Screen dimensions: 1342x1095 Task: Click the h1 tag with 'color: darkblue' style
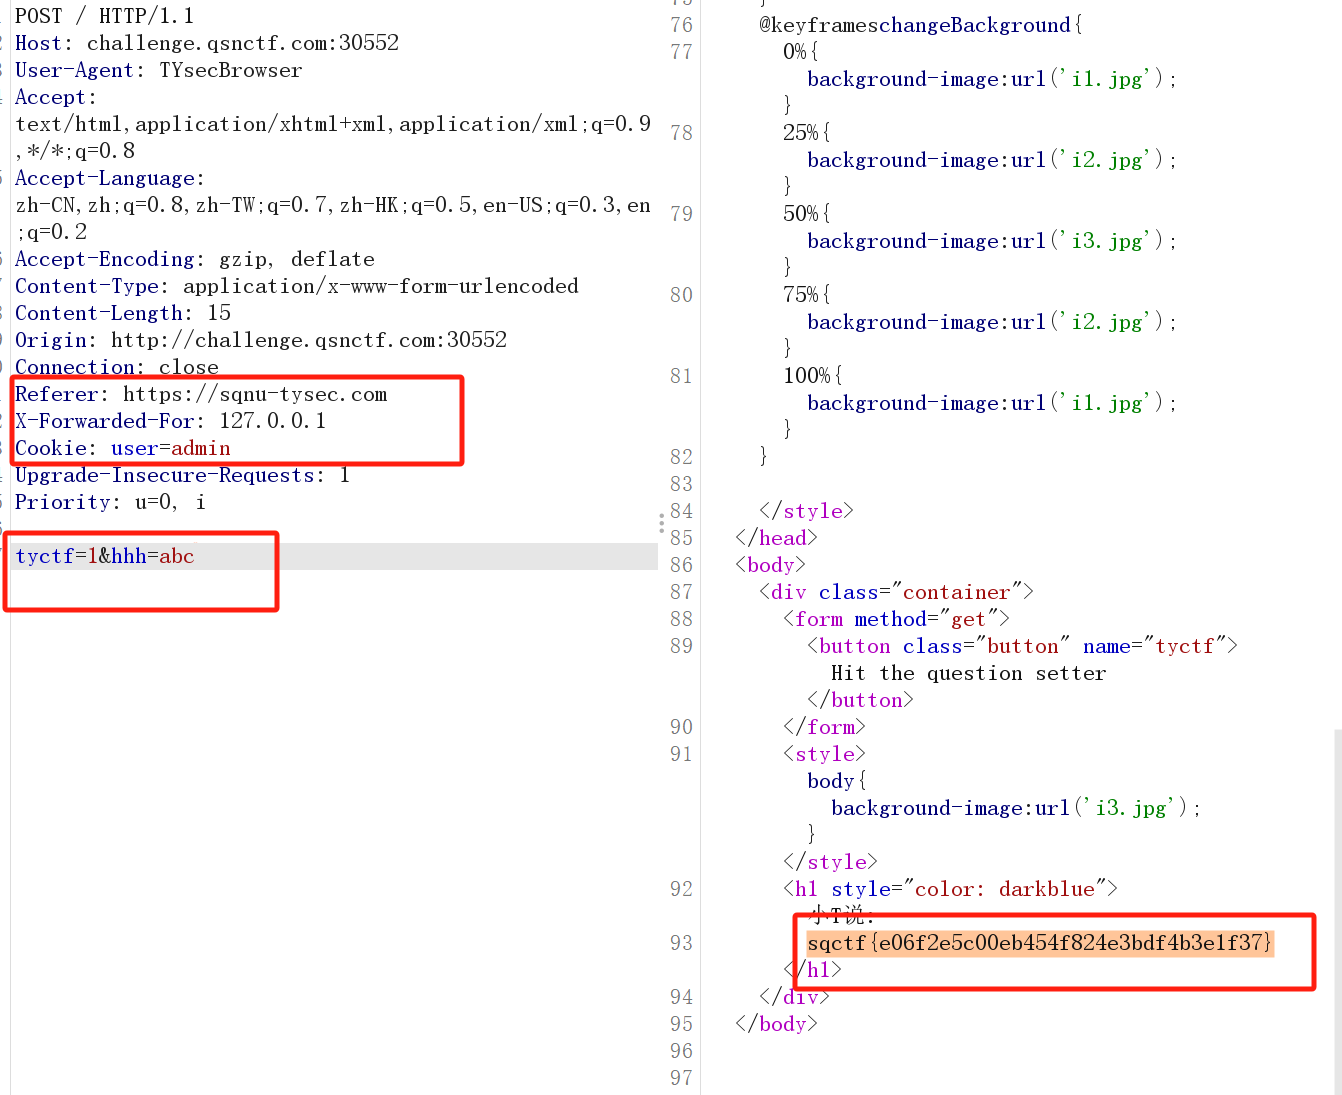[951, 889]
